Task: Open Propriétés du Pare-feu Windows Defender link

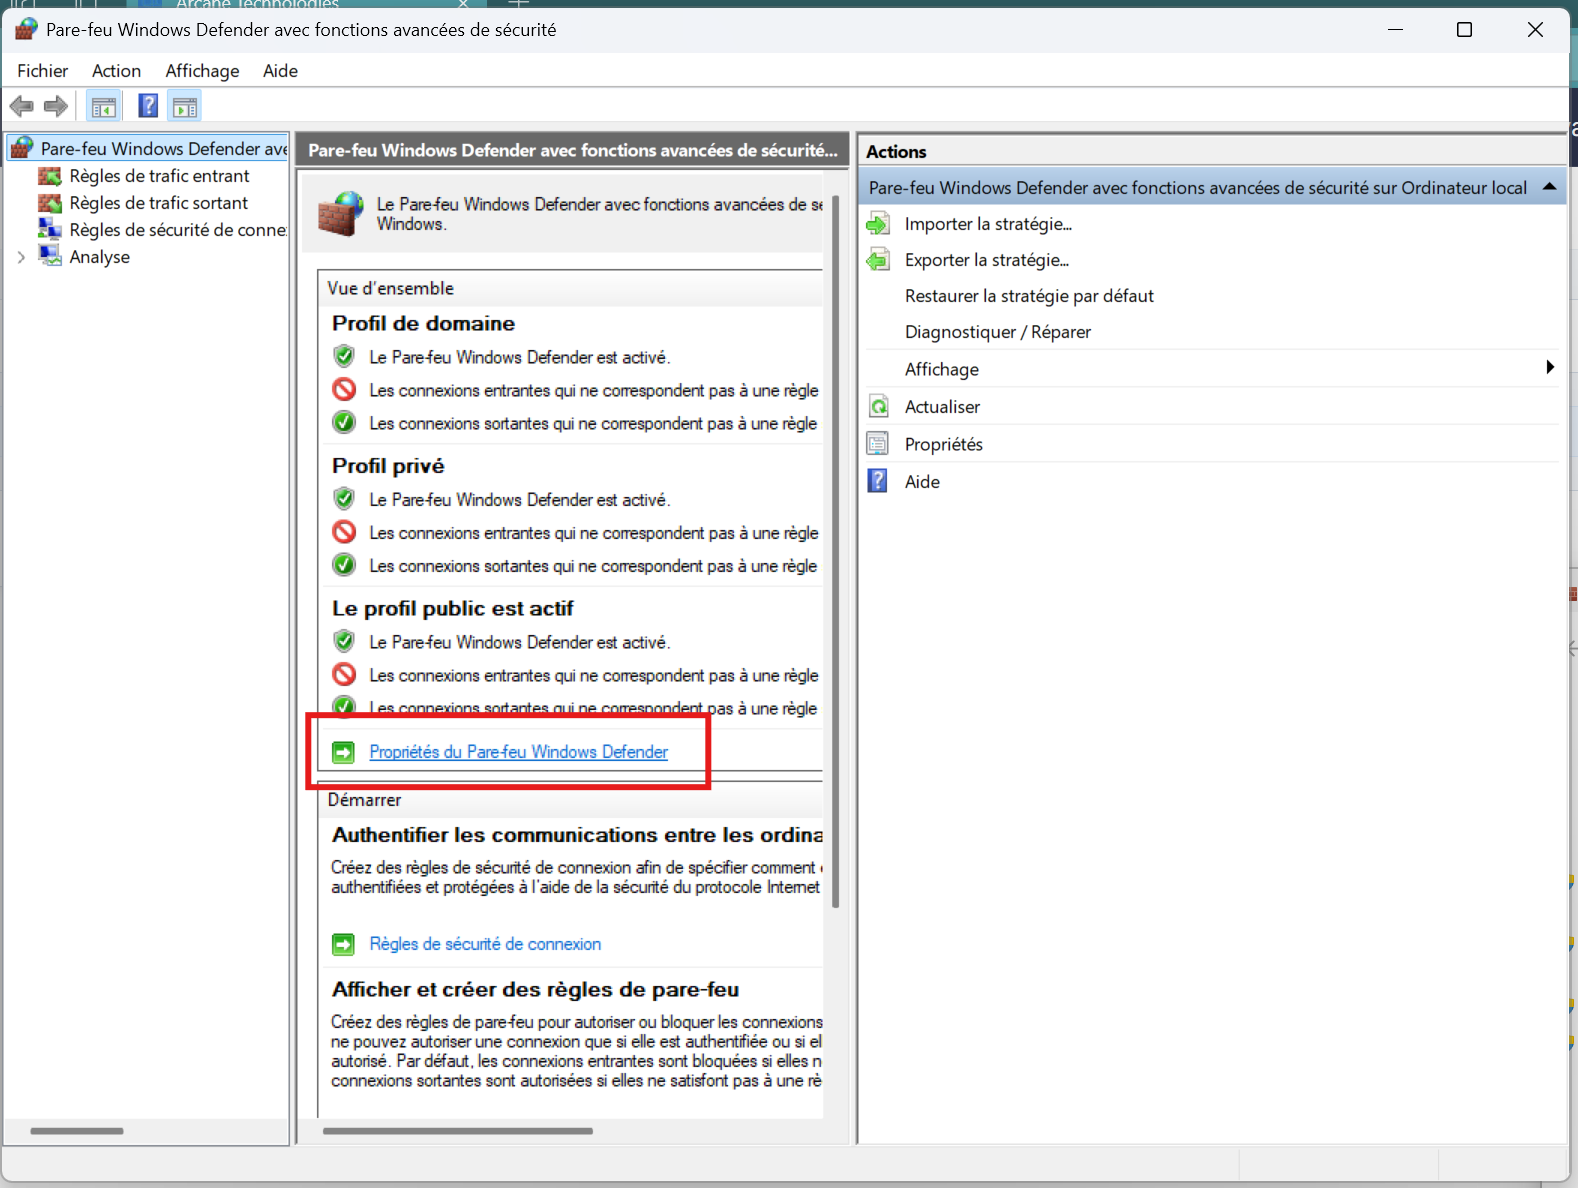Action: tap(518, 752)
